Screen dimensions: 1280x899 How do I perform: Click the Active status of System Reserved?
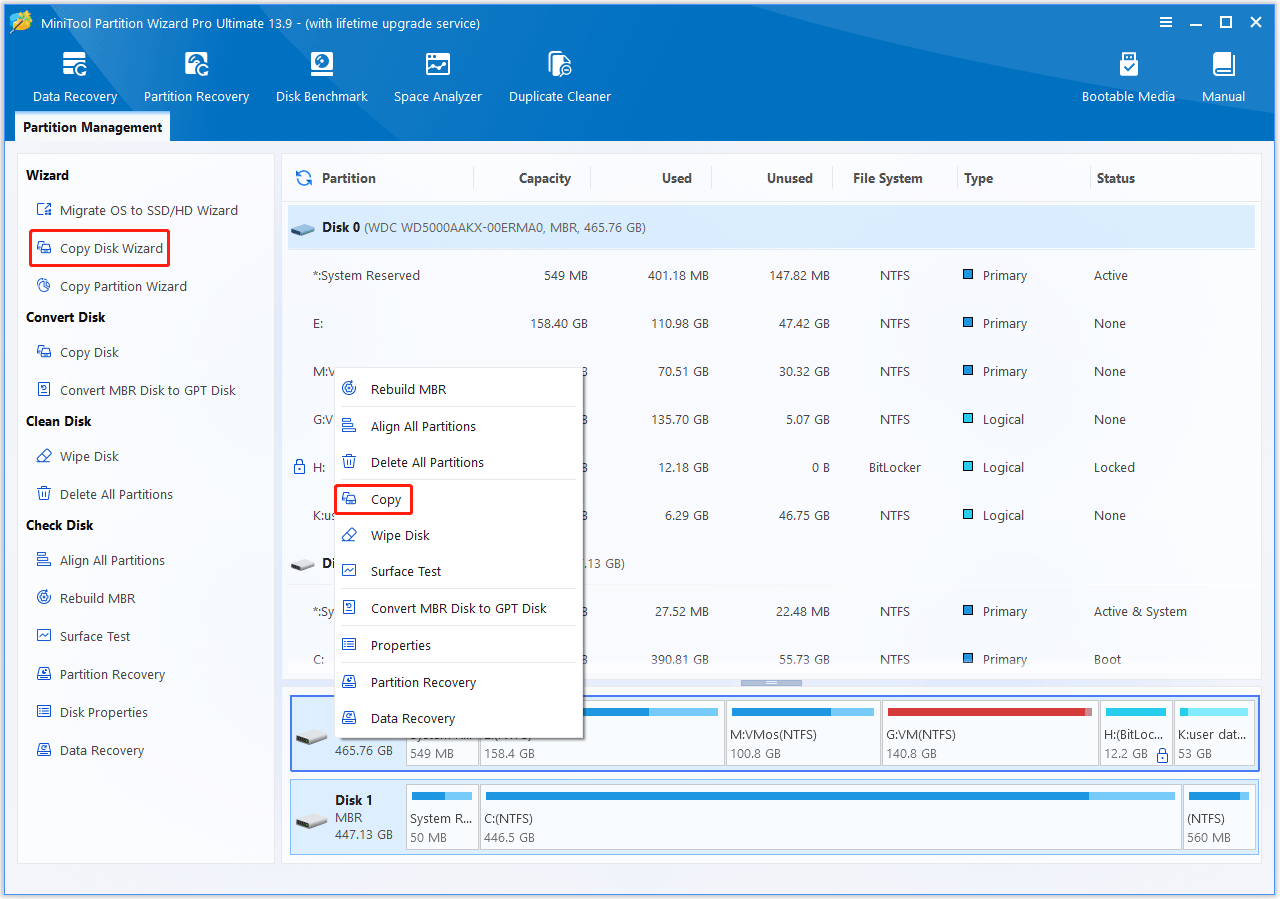(x=1110, y=275)
